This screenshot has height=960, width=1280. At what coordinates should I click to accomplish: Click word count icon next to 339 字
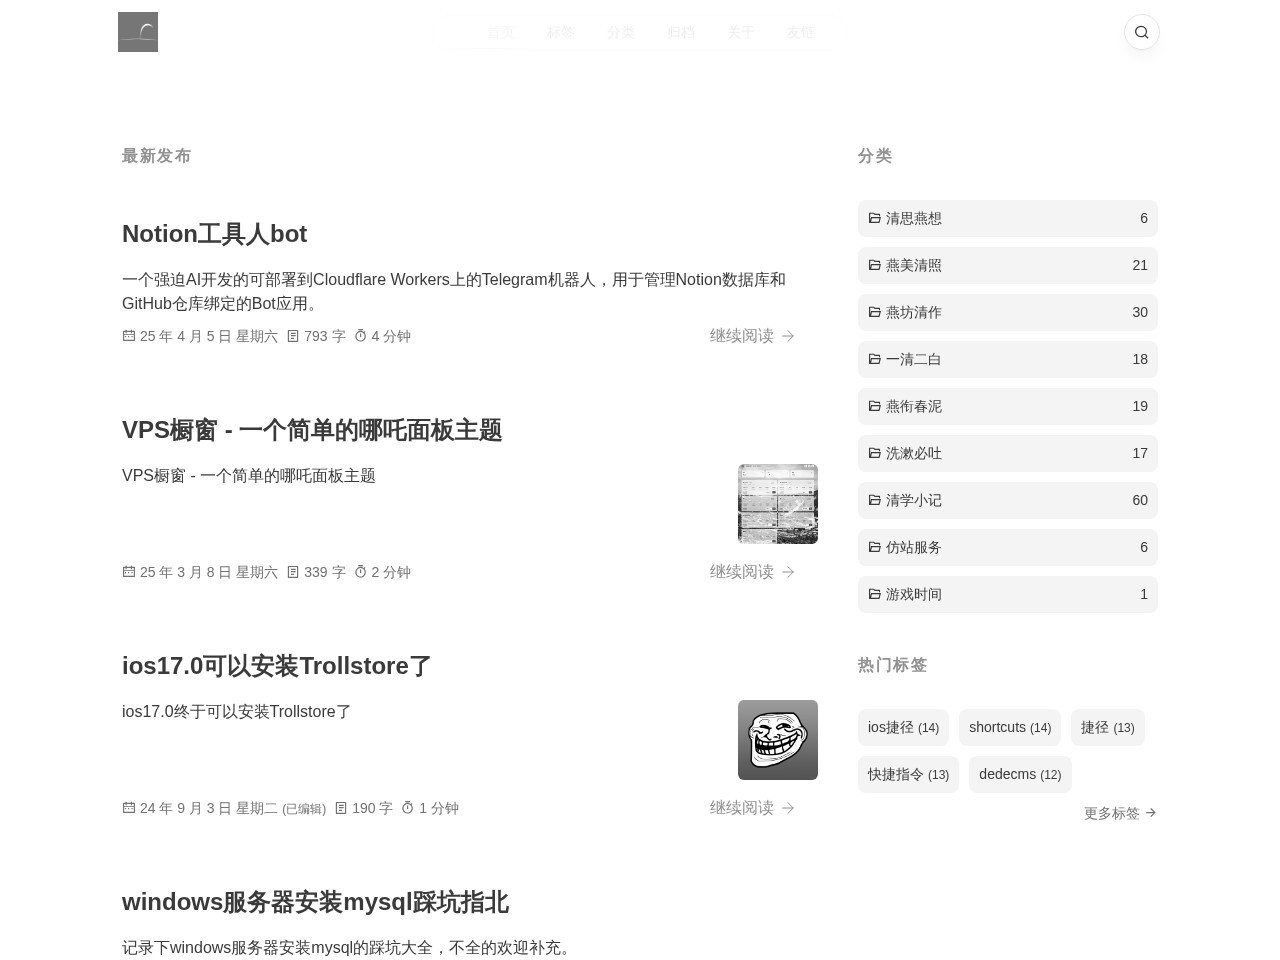point(293,572)
